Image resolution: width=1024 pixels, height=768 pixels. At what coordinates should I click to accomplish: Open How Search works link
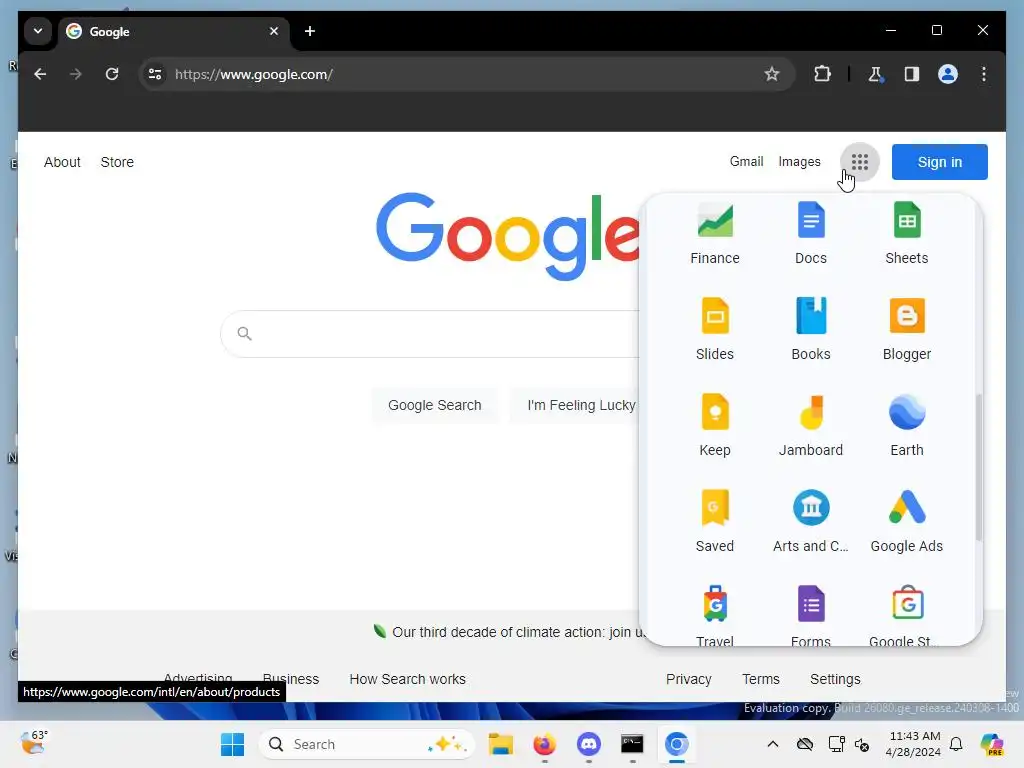(x=408, y=679)
